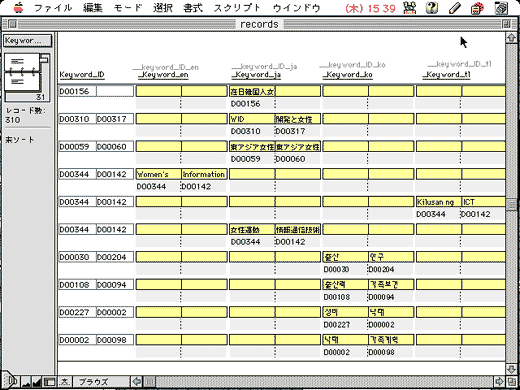
Task: Click the records window zoom box
Action: (x=506, y=24)
